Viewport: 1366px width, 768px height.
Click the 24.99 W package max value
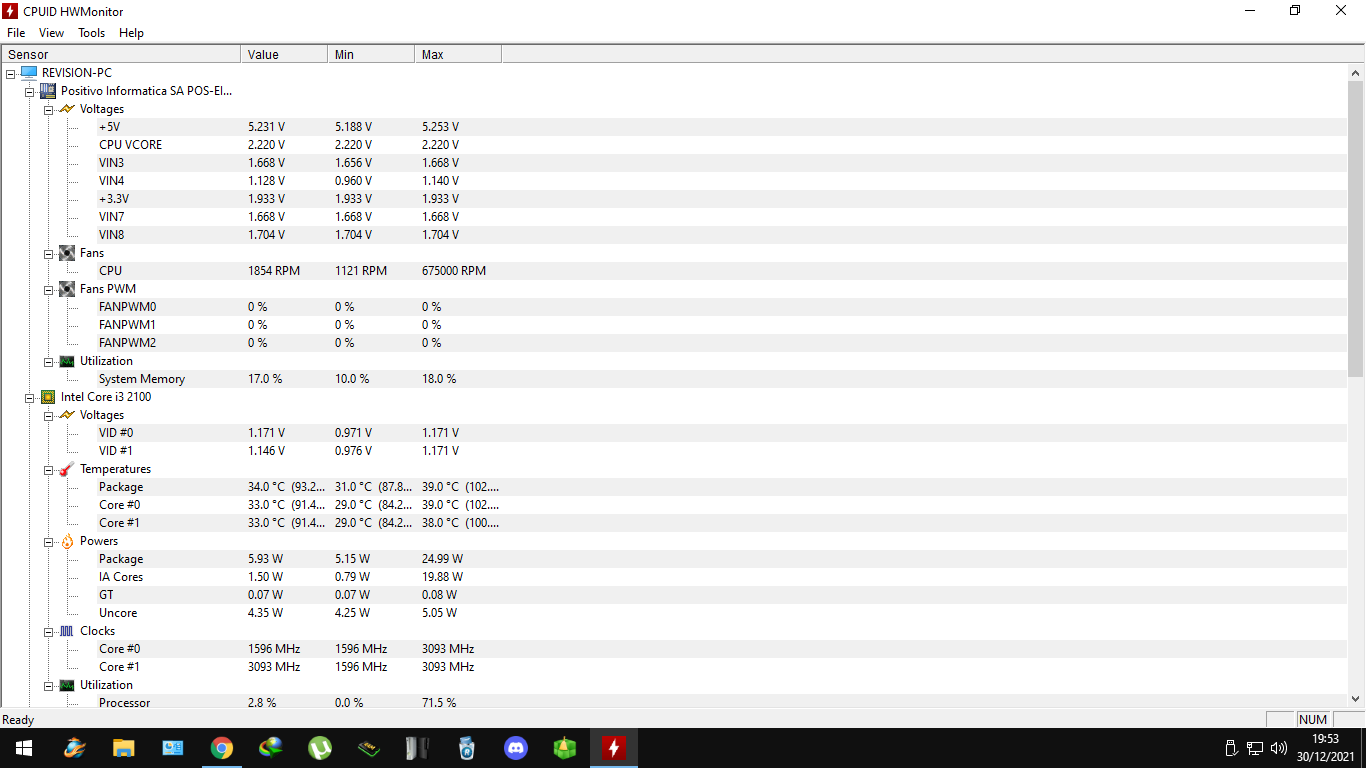pos(442,559)
